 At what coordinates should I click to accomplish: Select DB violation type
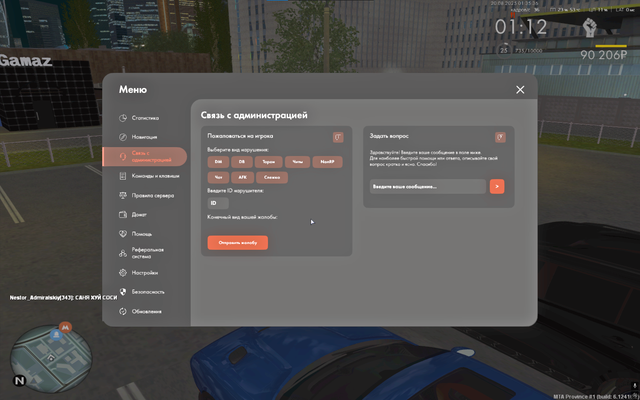[x=242, y=162]
